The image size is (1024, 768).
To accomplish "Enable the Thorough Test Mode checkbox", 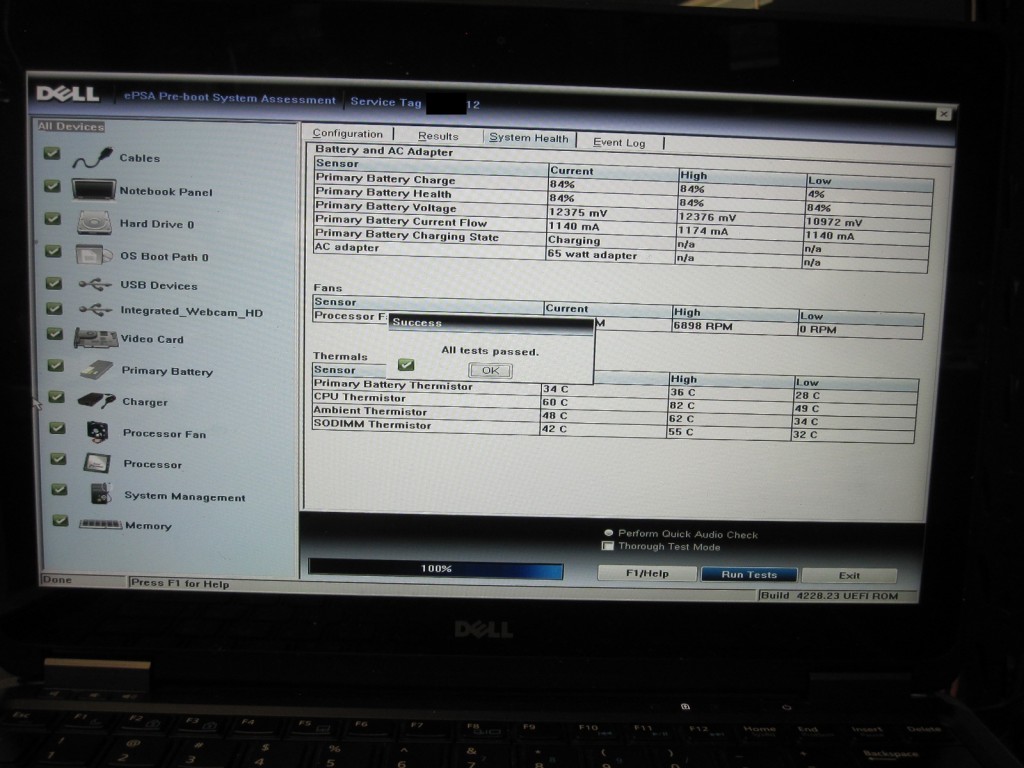I will pyautogui.click(x=608, y=545).
